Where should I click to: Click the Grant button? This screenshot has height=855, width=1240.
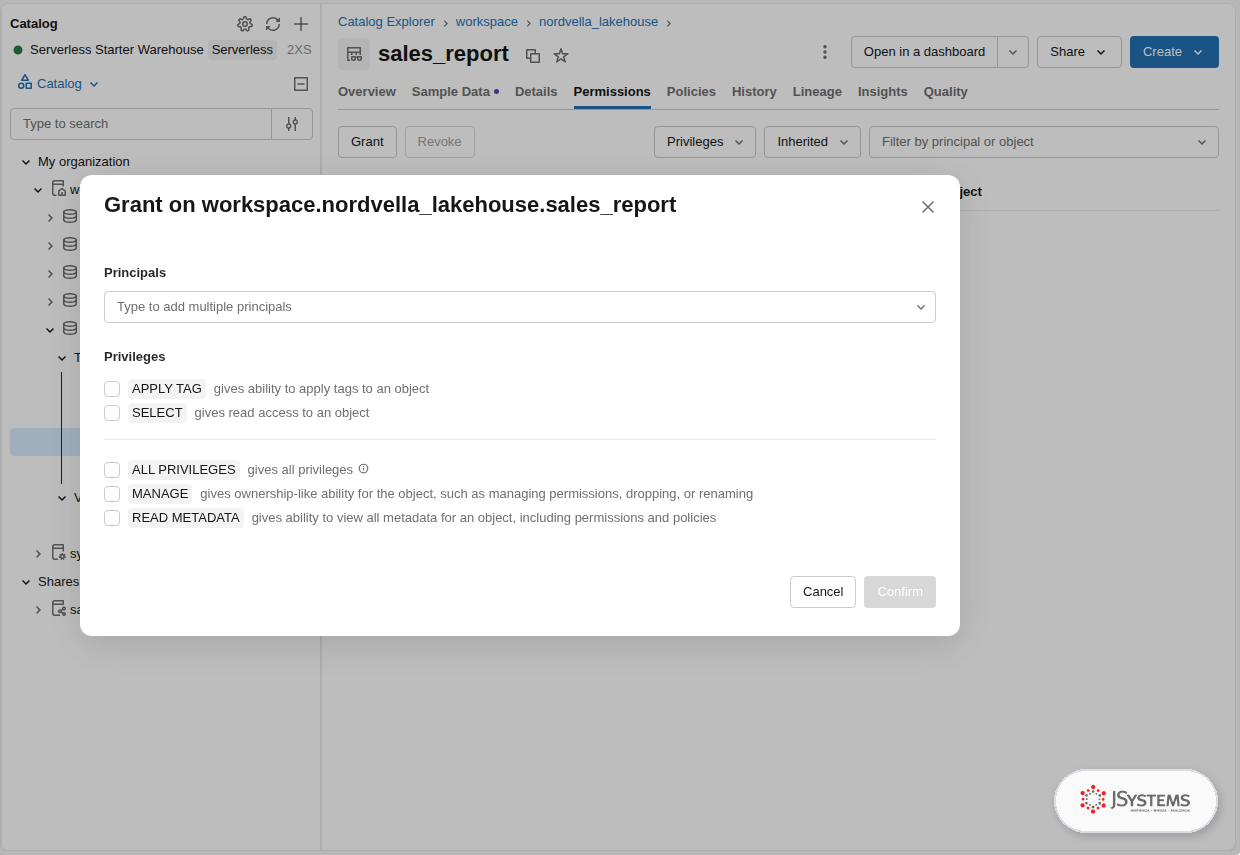(367, 142)
